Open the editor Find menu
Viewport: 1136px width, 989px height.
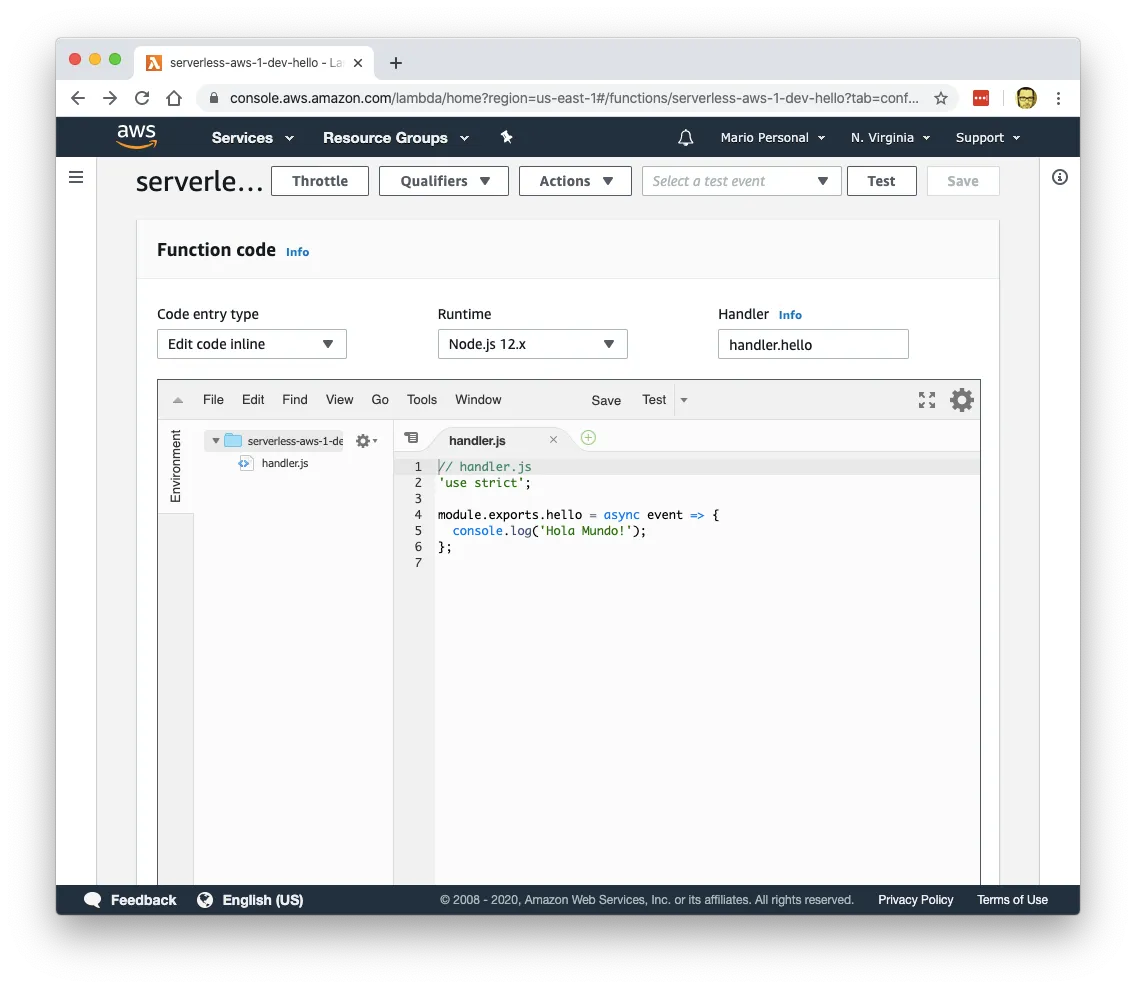(x=295, y=400)
